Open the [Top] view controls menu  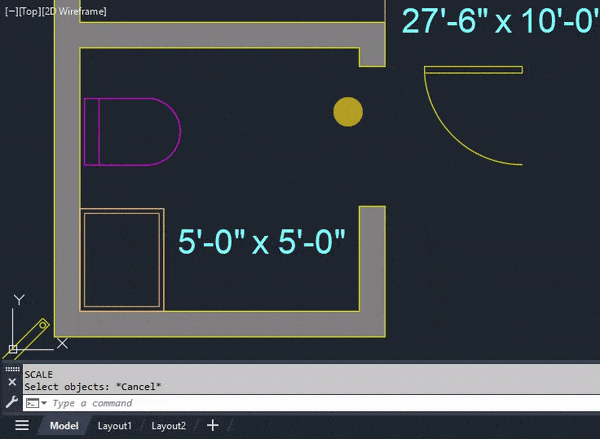pyautogui.click(x=29, y=11)
